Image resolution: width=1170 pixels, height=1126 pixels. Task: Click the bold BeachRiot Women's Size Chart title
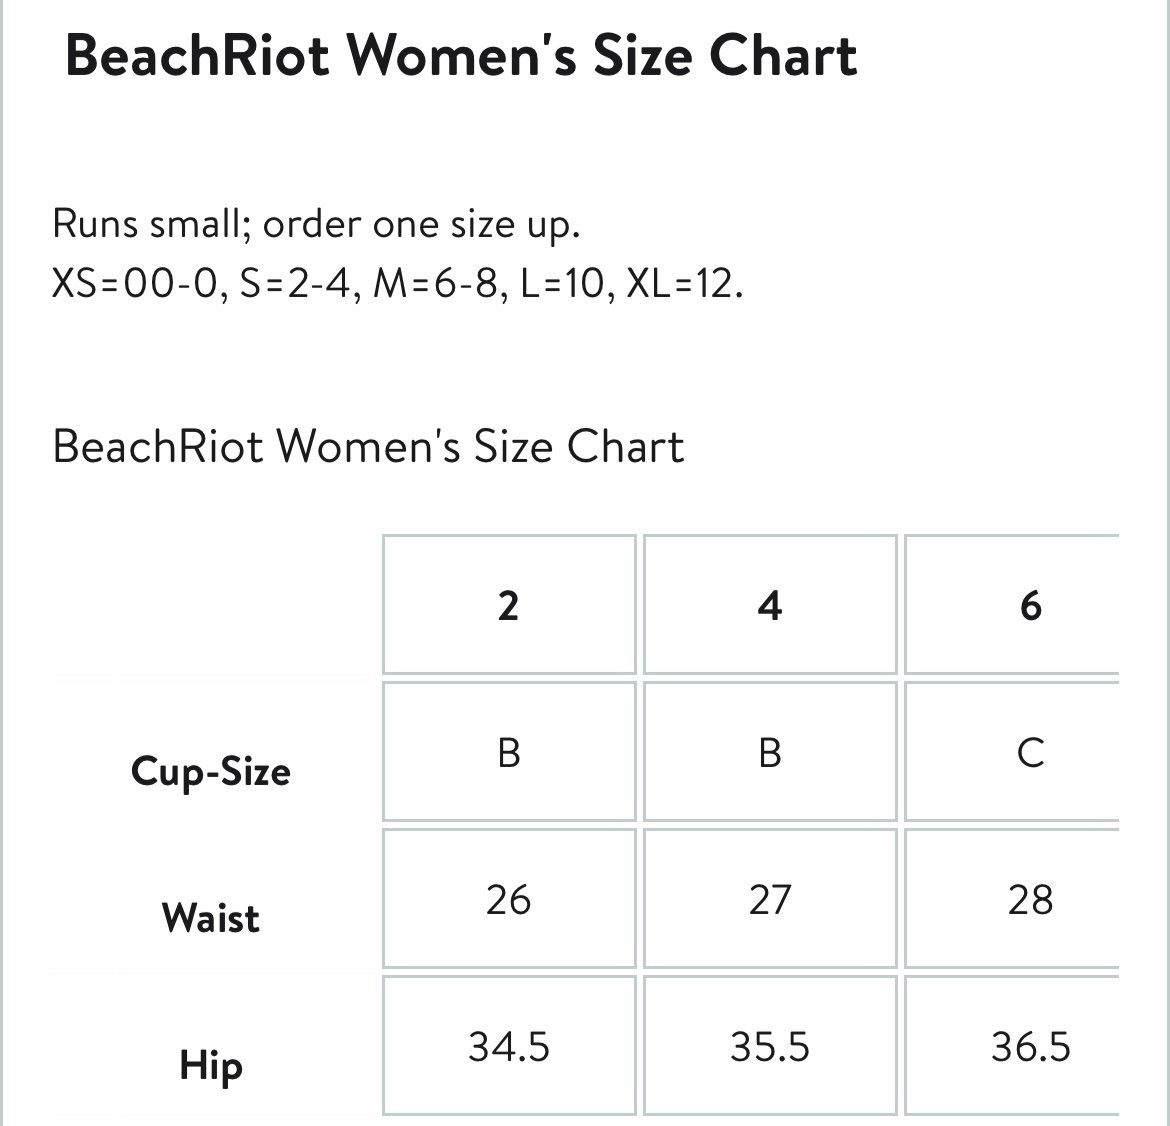click(461, 56)
